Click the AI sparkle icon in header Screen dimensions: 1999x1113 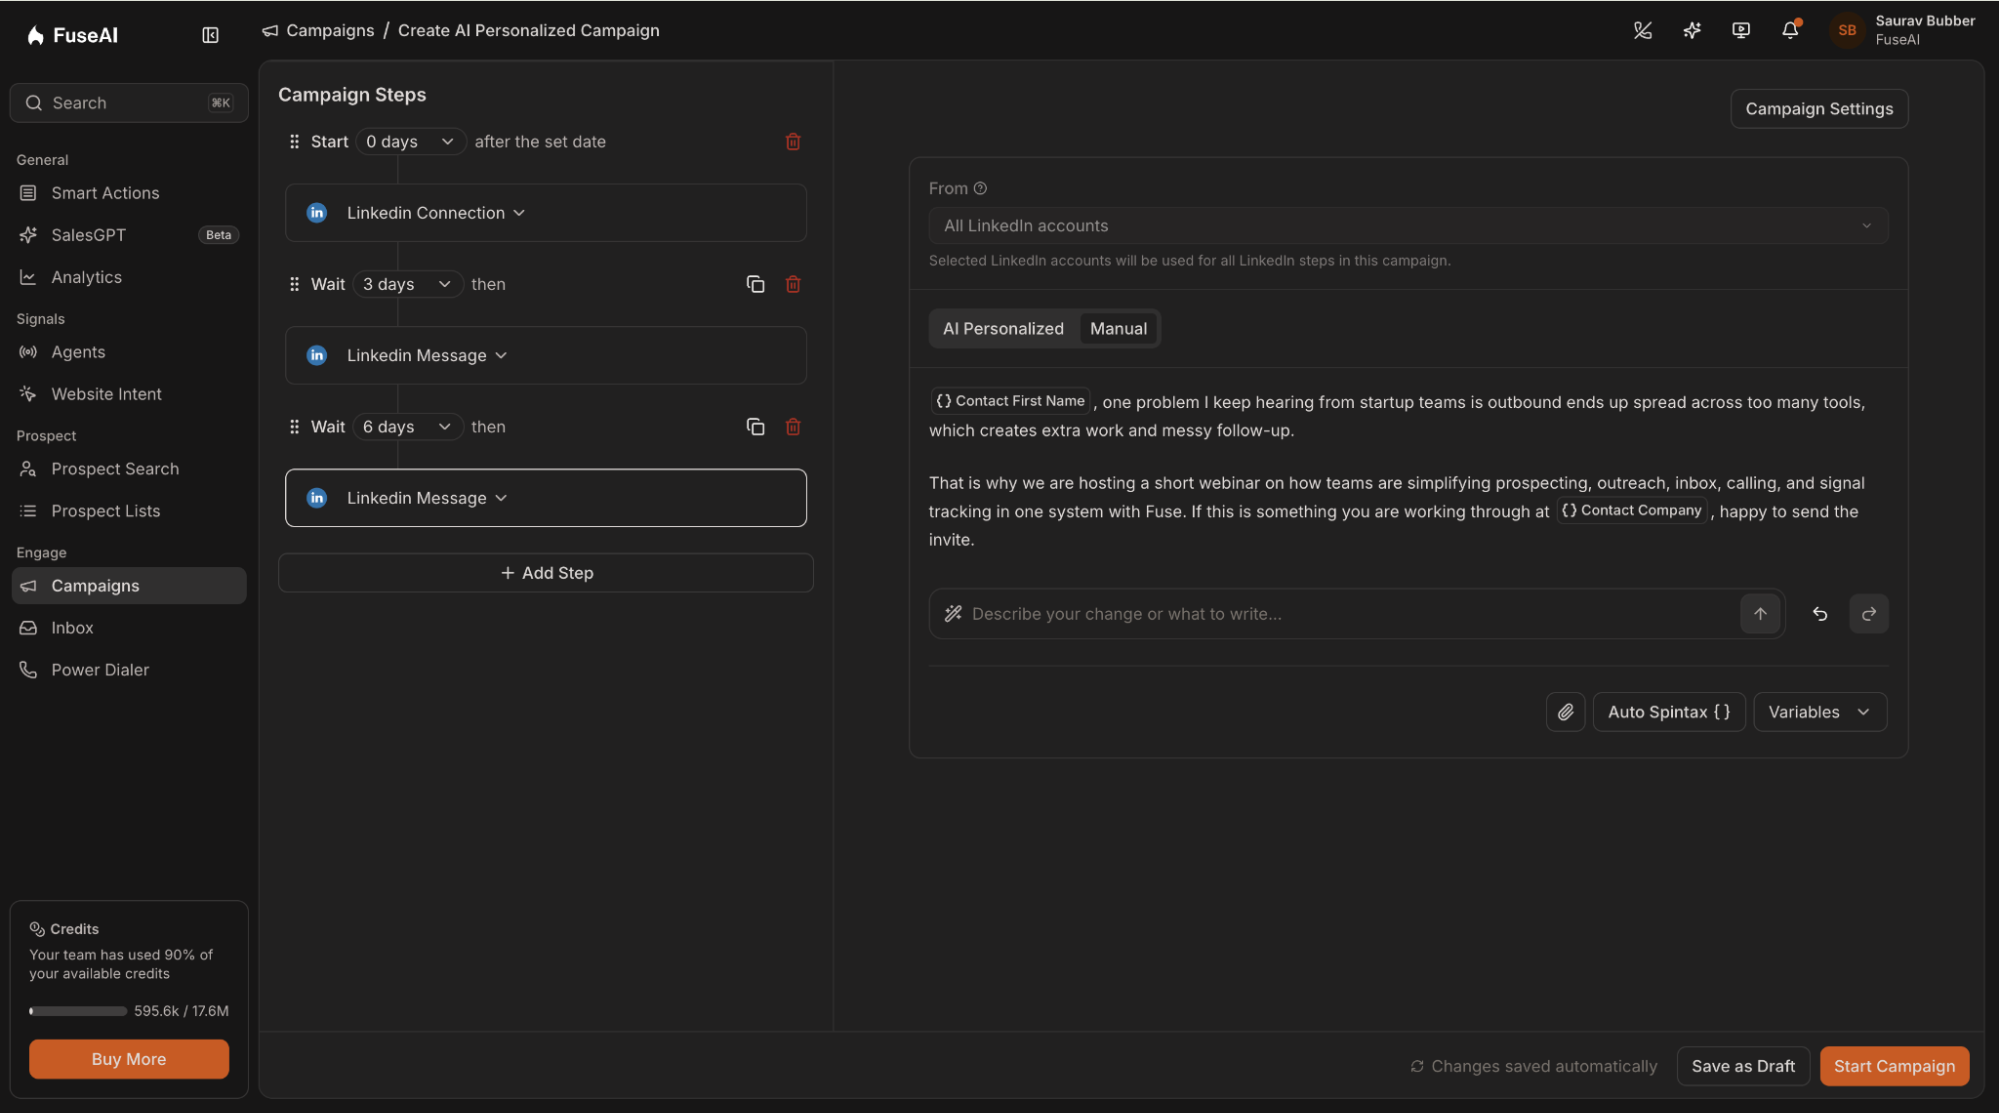tap(1691, 30)
